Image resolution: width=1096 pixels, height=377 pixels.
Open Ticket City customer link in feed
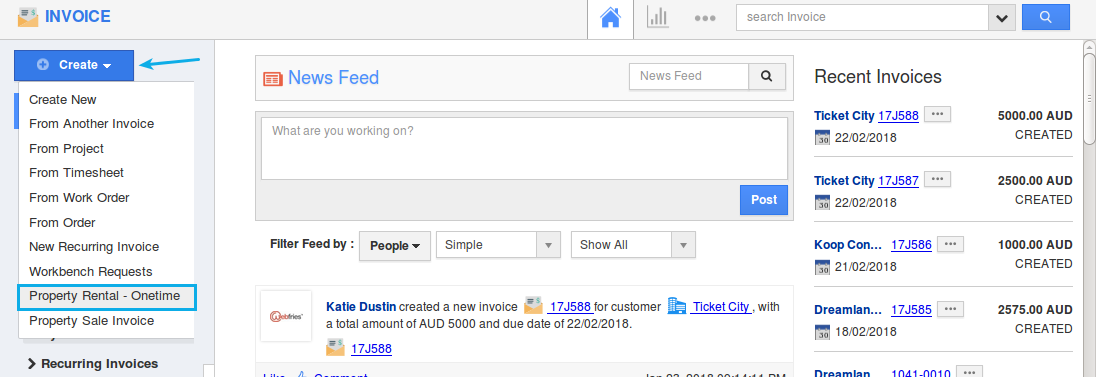pos(722,306)
